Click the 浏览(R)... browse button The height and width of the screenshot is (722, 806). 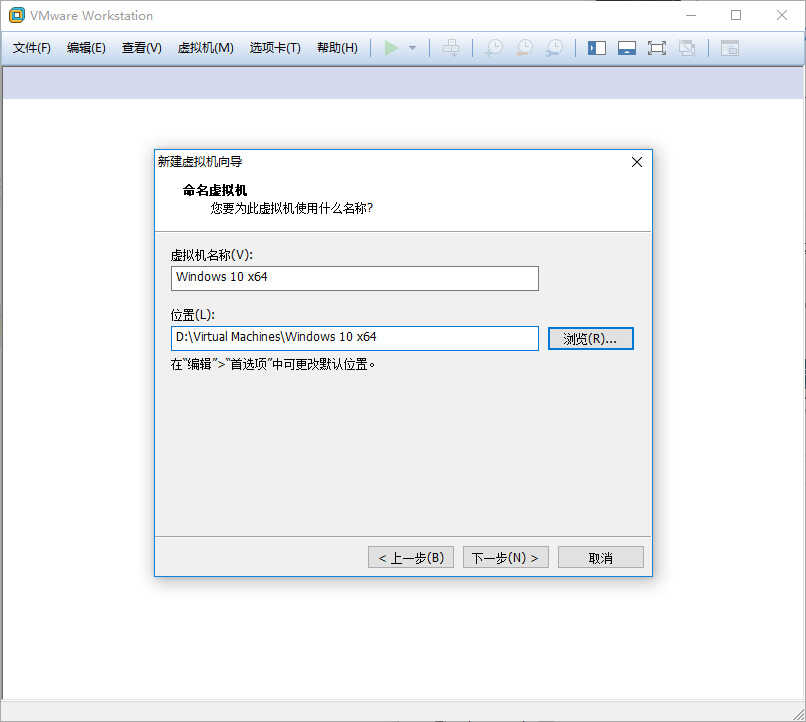(591, 339)
